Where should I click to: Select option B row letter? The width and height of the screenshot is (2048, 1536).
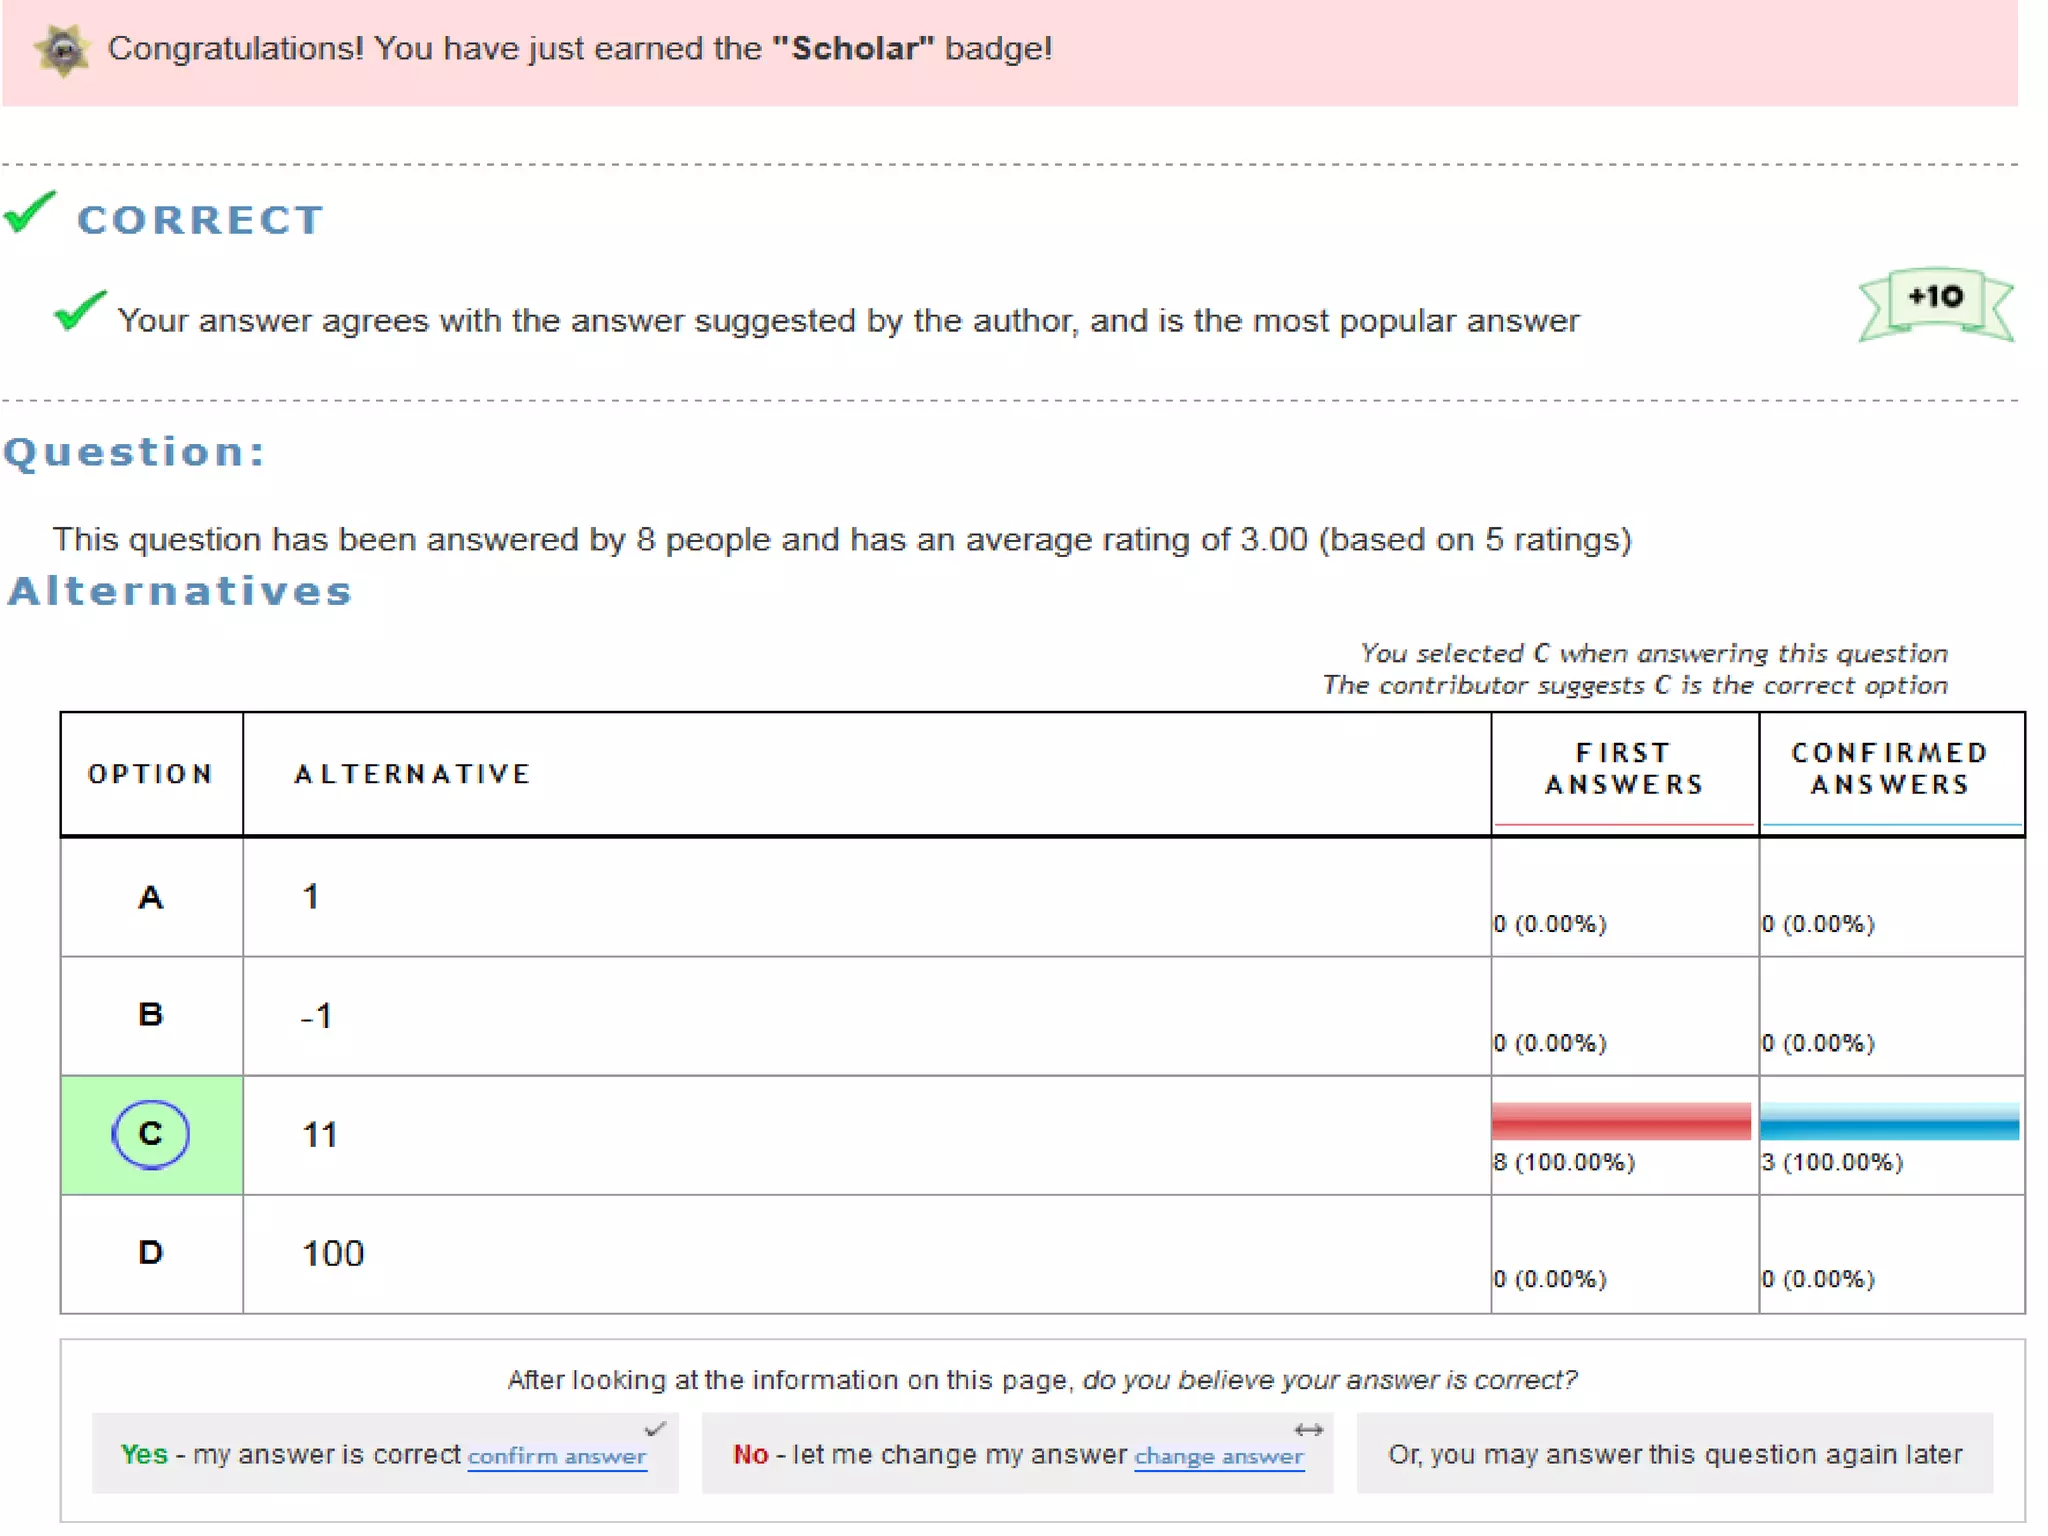coord(150,1015)
